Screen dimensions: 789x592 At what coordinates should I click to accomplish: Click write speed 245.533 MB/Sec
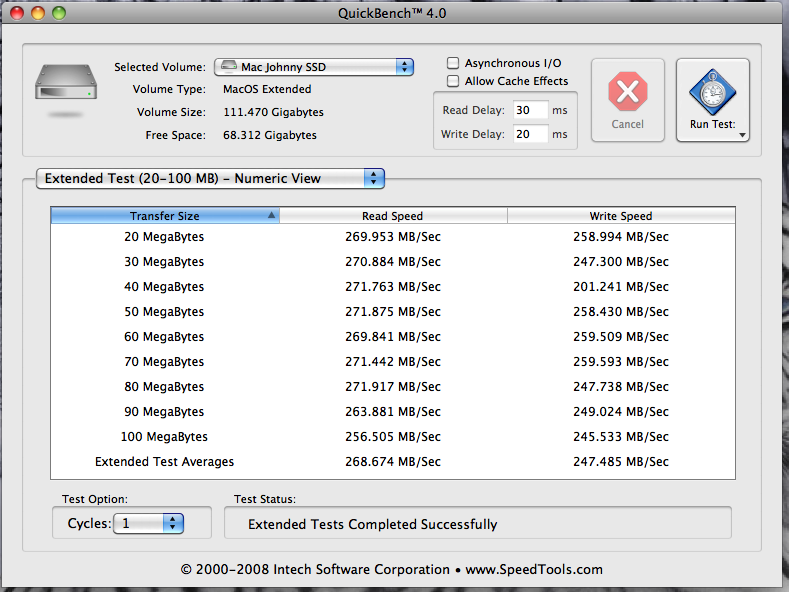tap(621, 437)
